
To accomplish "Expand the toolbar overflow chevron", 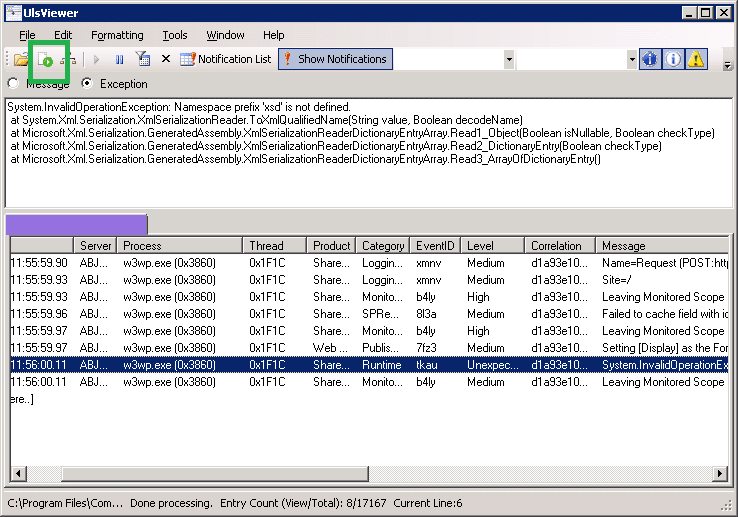I will [728, 65].
